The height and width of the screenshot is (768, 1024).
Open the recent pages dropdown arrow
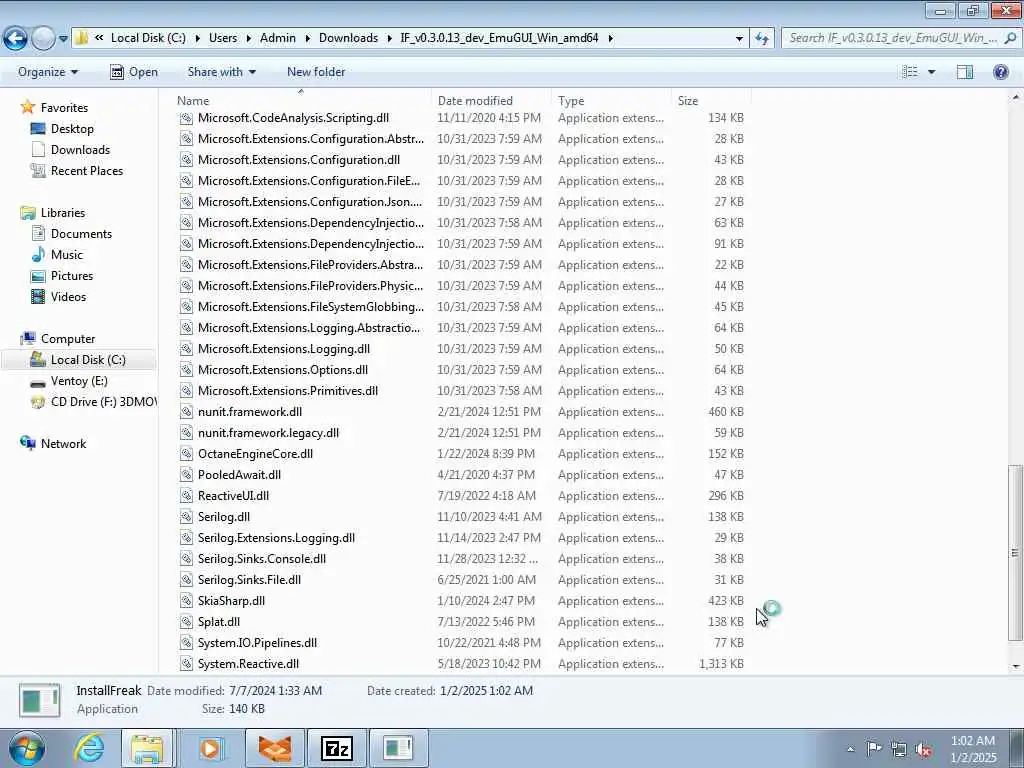pyautogui.click(x=63, y=39)
